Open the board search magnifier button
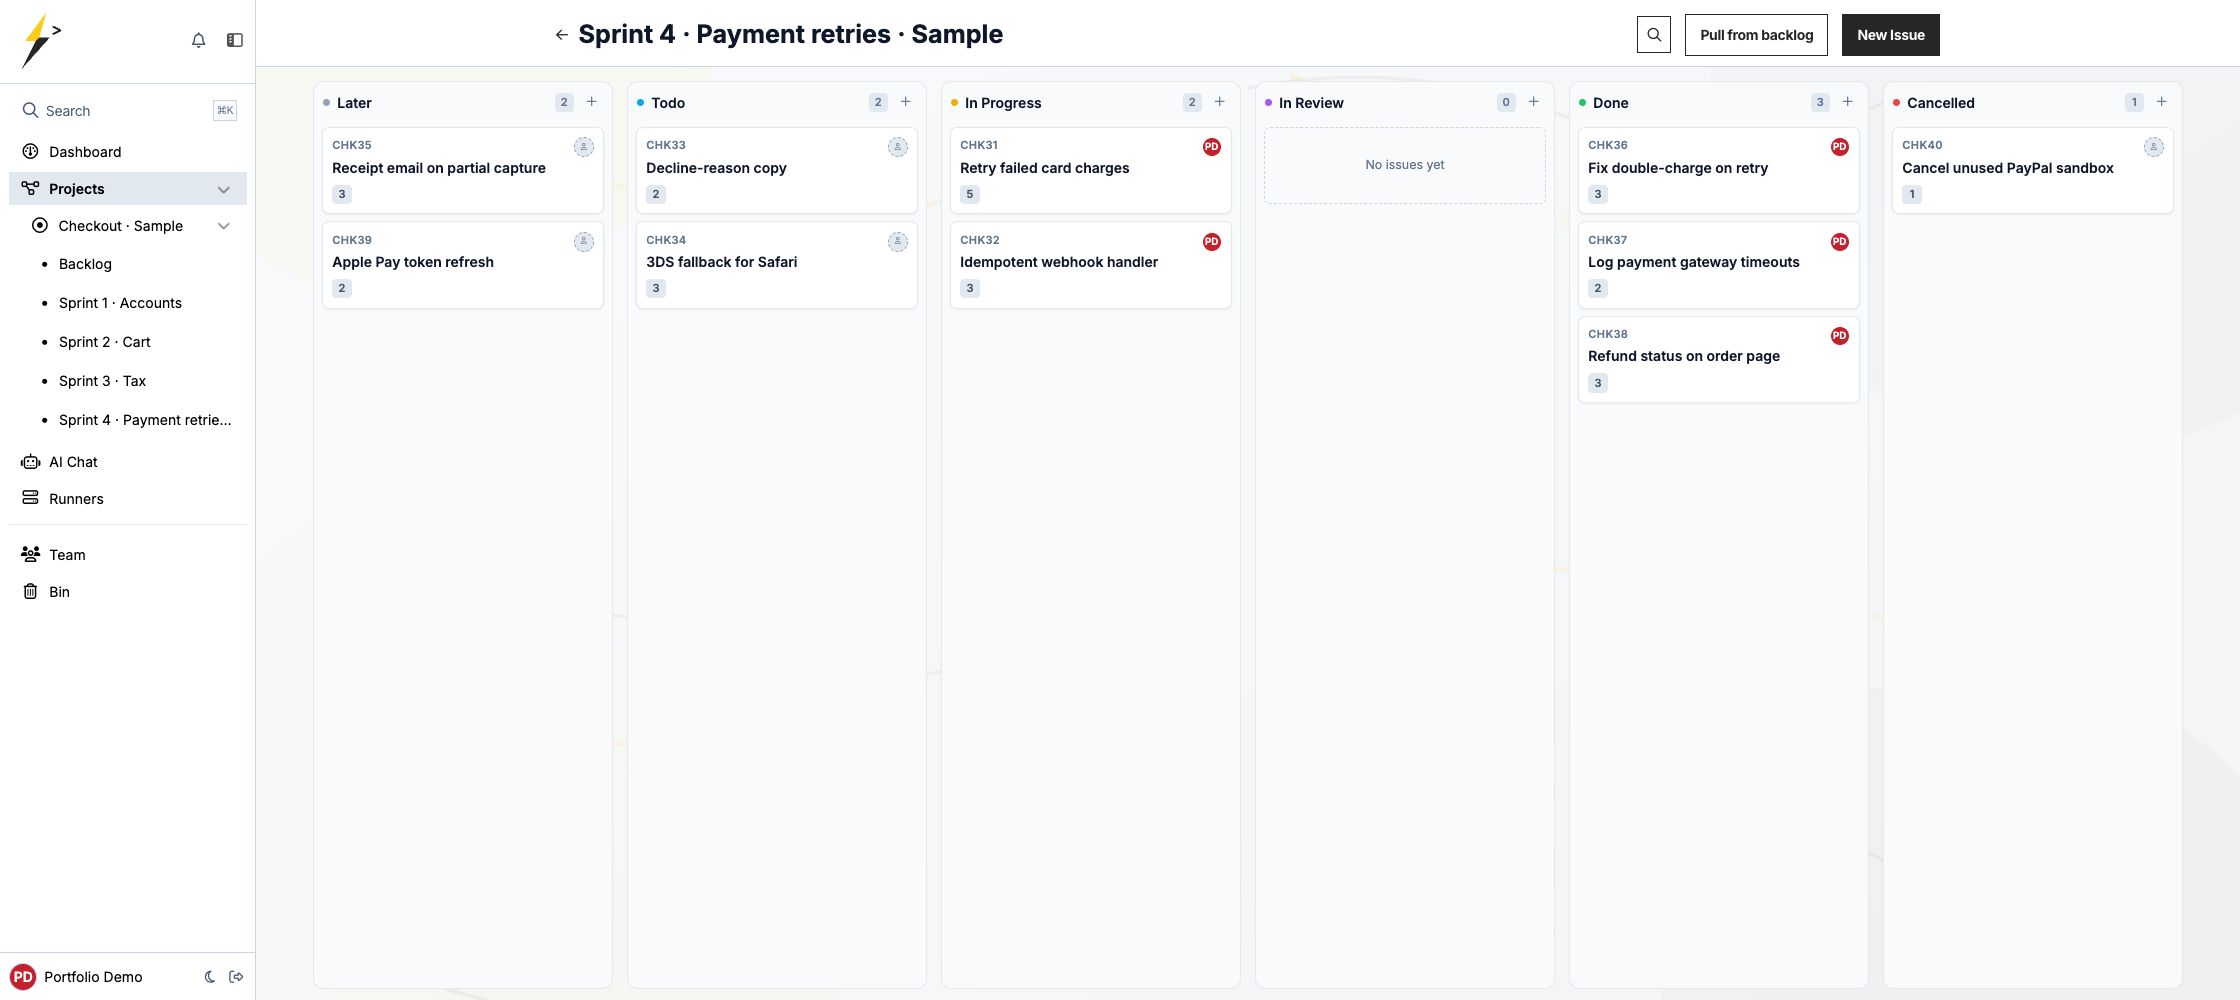The height and width of the screenshot is (1000, 2240). [x=1654, y=35]
